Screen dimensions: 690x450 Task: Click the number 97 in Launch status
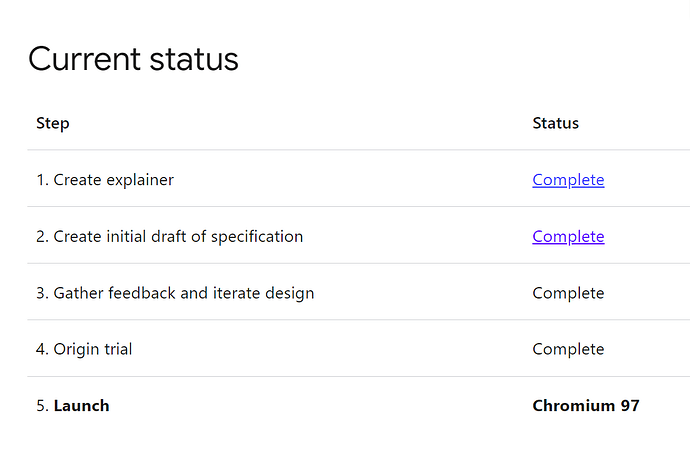point(630,406)
